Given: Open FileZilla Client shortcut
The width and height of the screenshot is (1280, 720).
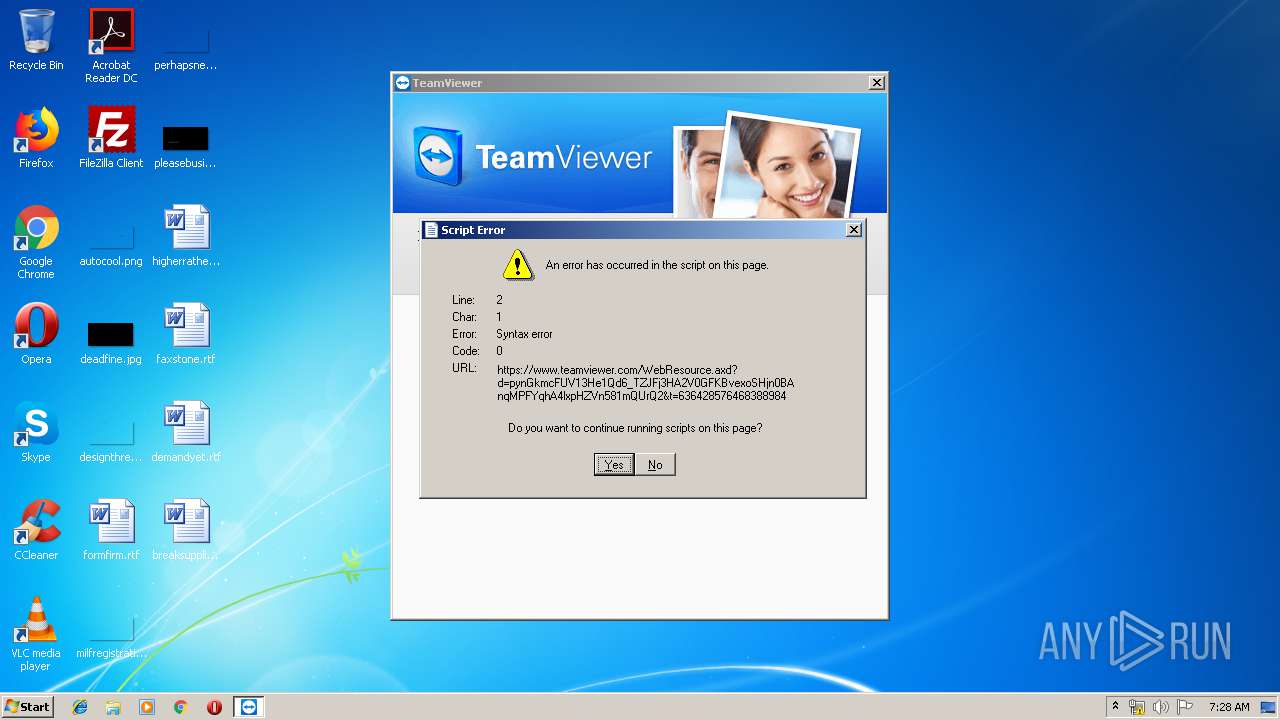Looking at the screenshot, I should [x=111, y=138].
